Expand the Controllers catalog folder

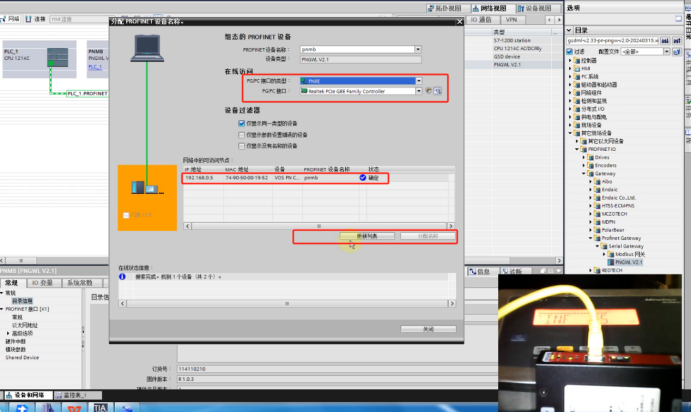[x=570, y=60]
